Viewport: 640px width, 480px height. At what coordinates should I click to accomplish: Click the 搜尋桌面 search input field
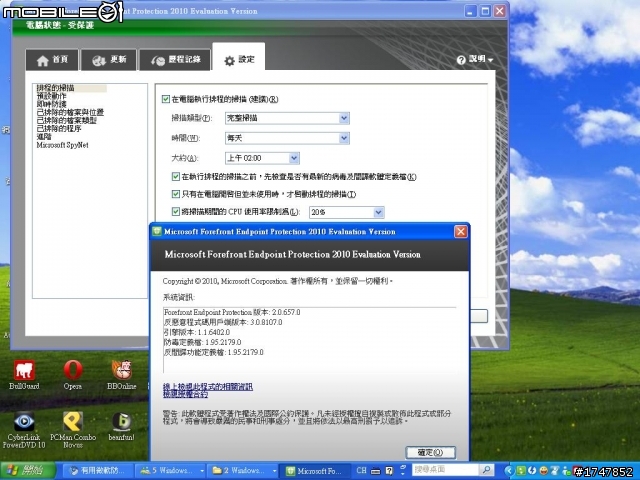(445, 470)
